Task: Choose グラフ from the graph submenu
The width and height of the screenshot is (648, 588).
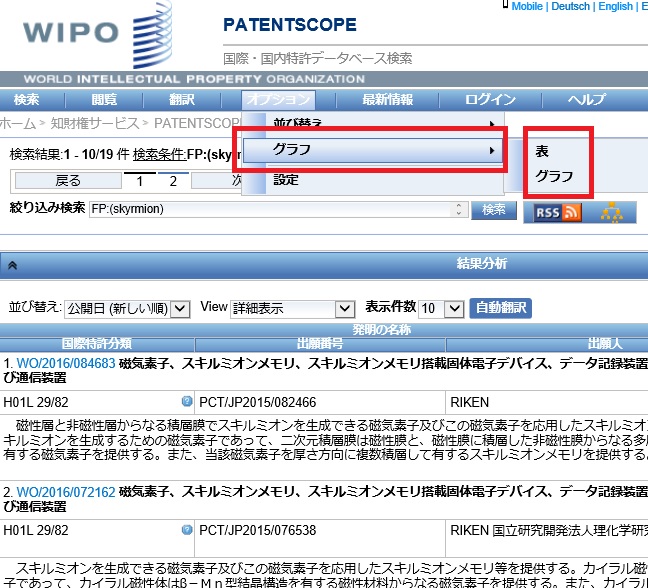Action: click(x=554, y=176)
